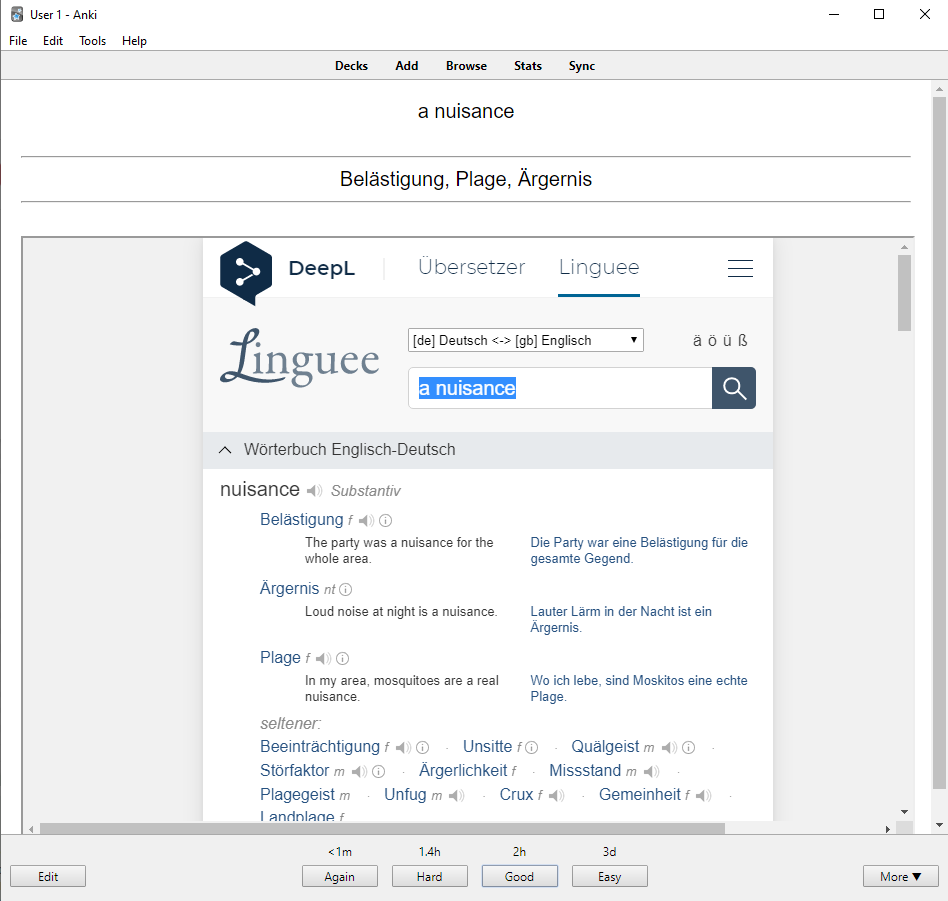Image resolution: width=948 pixels, height=901 pixels.
Task: Click the DeepL wordmark text
Action: tap(322, 268)
